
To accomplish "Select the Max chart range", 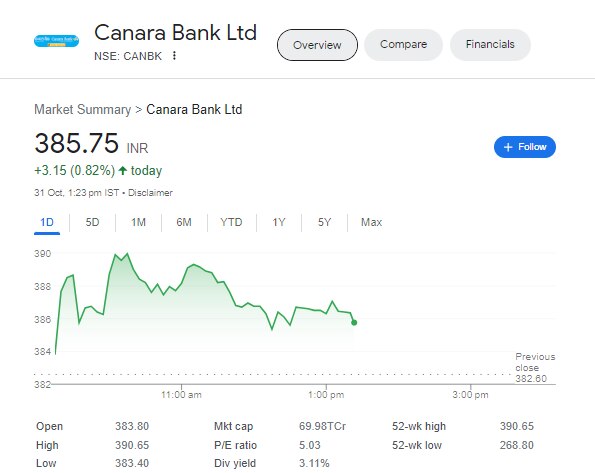I will click(371, 222).
